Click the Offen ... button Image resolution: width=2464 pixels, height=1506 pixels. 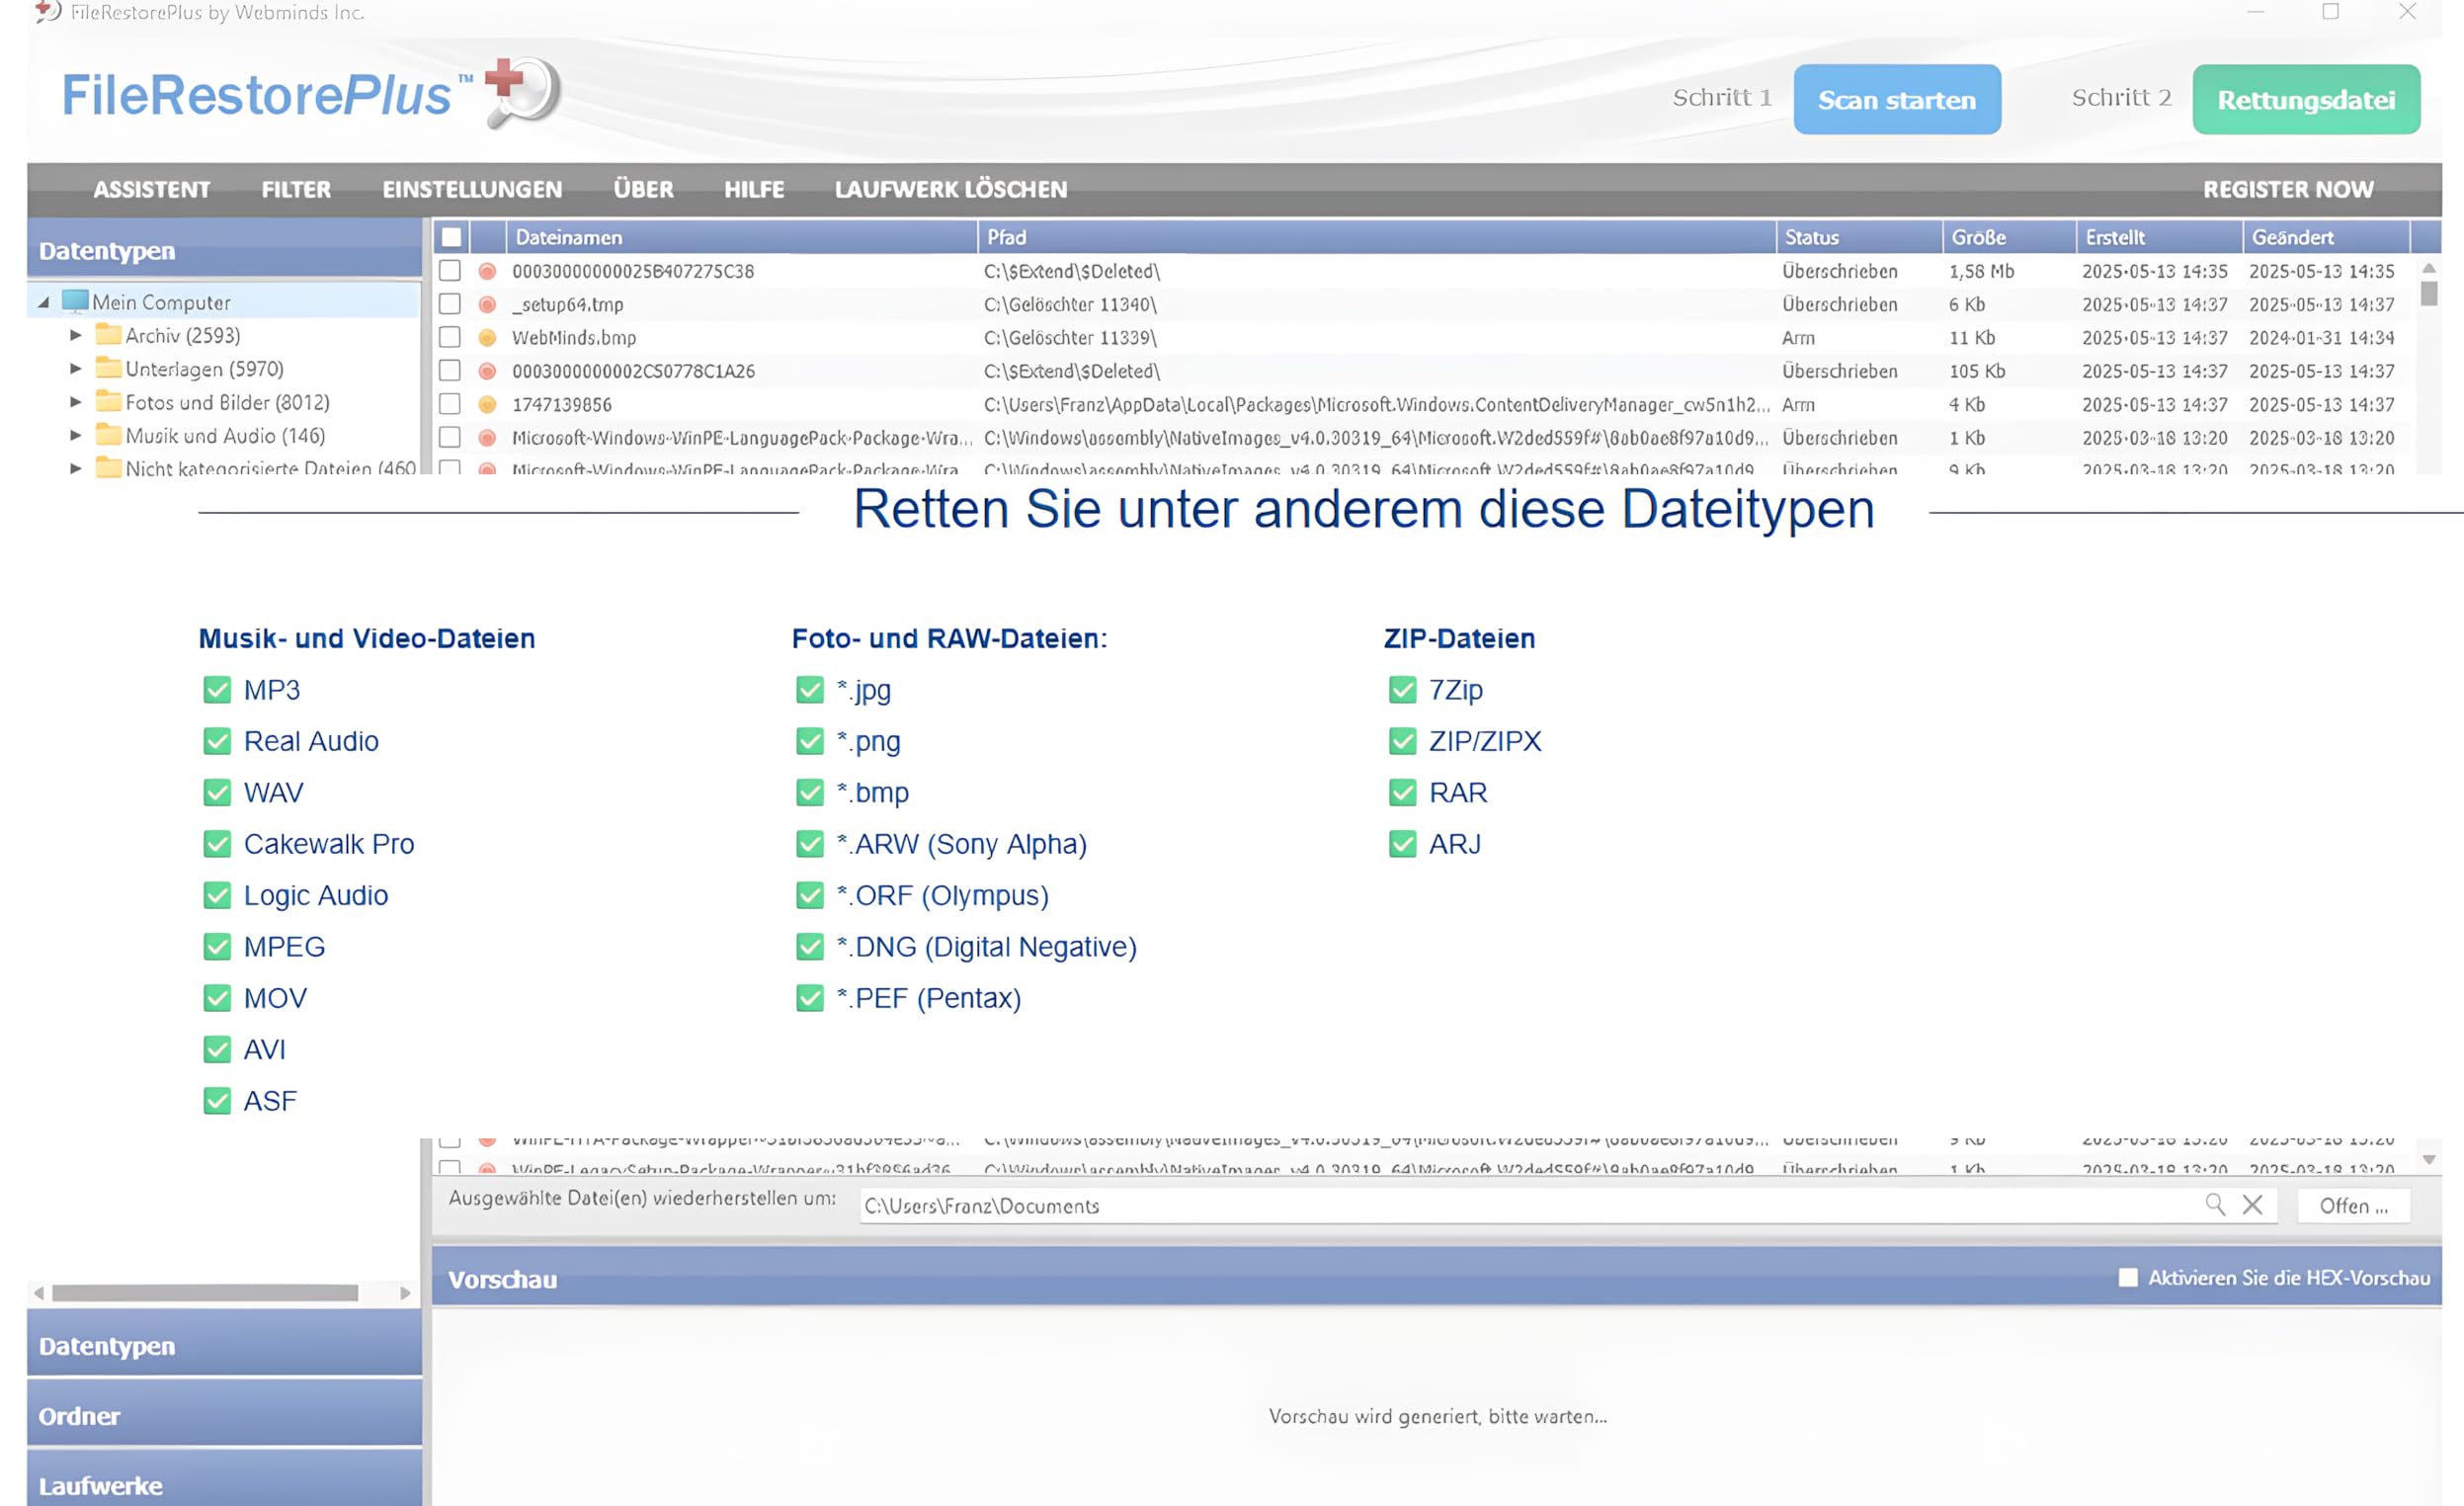(2353, 1205)
